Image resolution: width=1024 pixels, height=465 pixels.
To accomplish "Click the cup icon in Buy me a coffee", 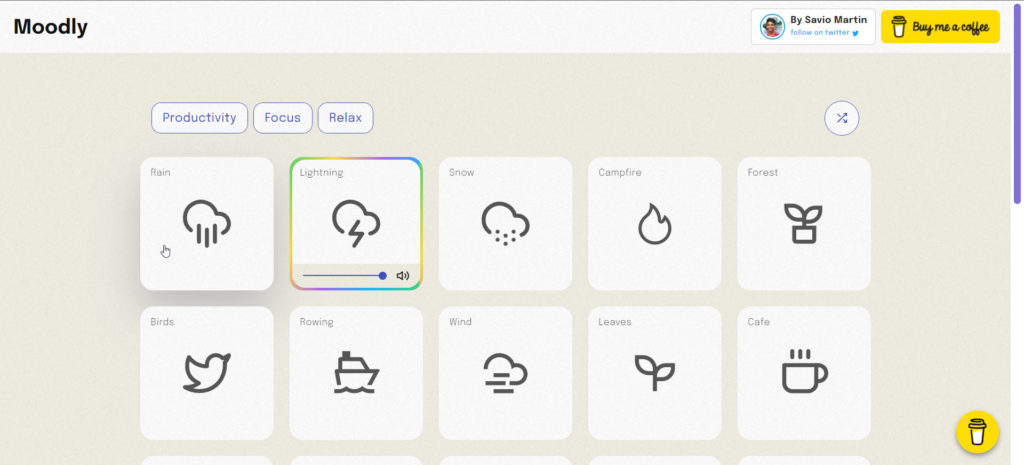I will pos(899,27).
